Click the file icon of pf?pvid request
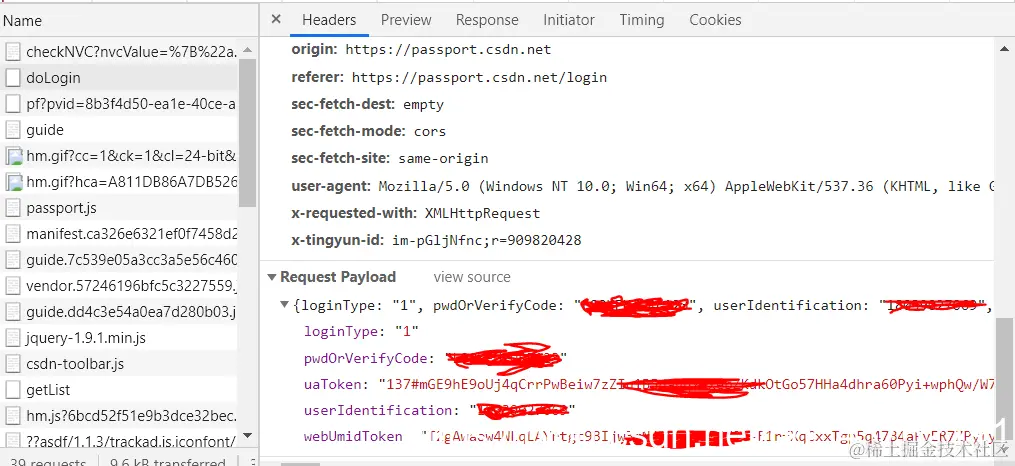Viewport: 1015px width, 466px height. (x=13, y=104)
